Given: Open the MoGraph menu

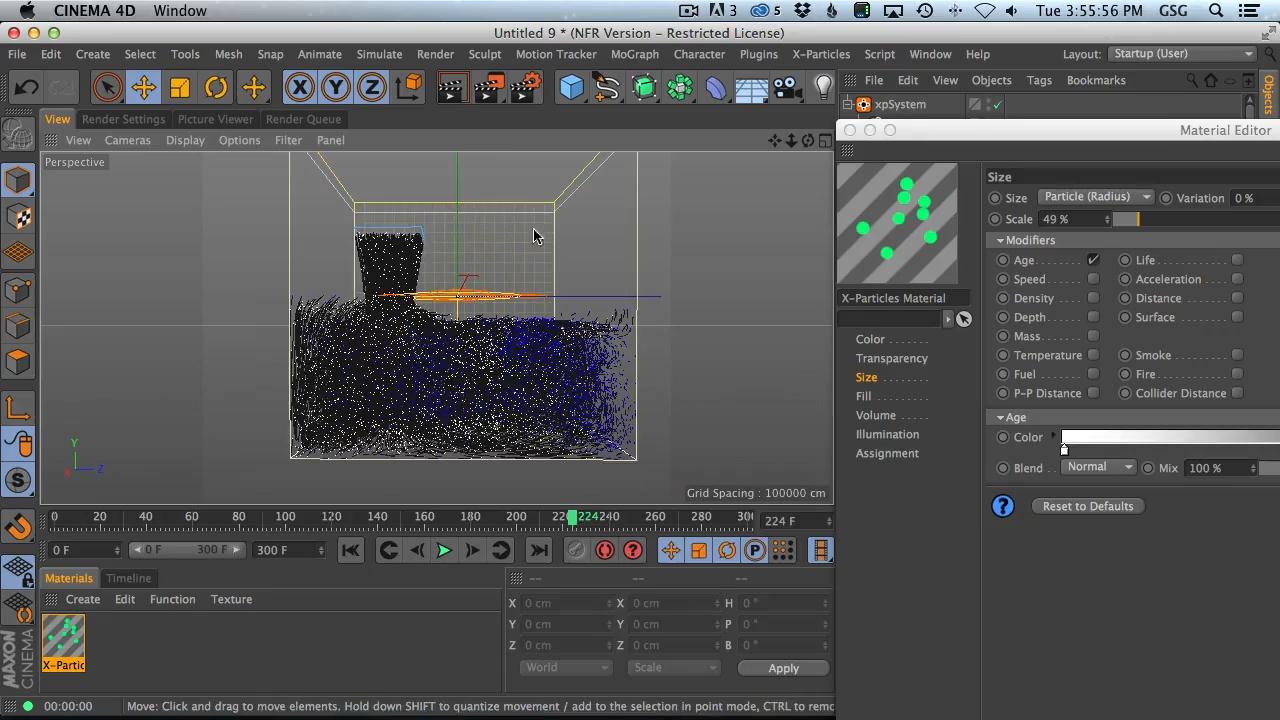Looking at the screenshot, I should [x=634, y=54].
